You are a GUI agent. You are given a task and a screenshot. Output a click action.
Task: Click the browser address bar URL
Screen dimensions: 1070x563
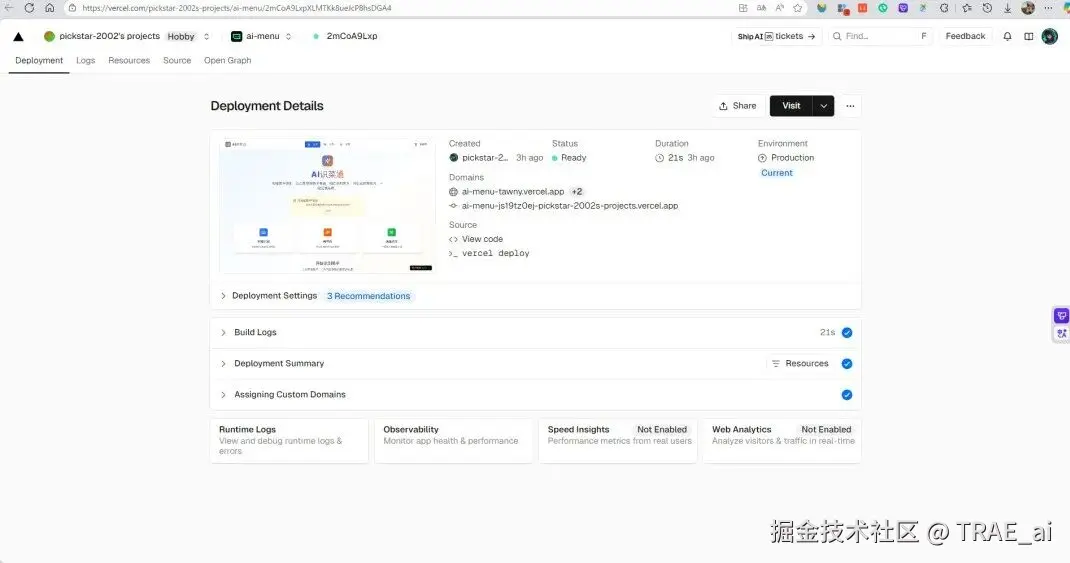[237, 8]
